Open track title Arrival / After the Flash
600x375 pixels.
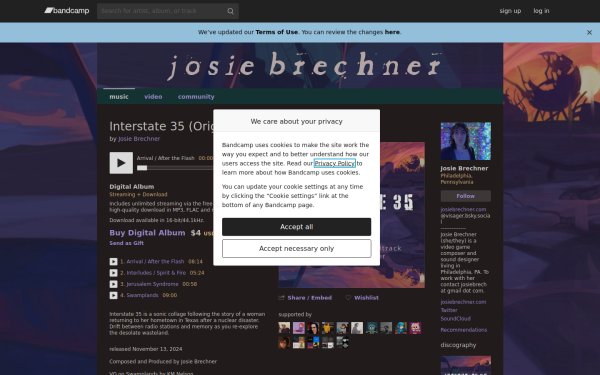tap(155, 262)
